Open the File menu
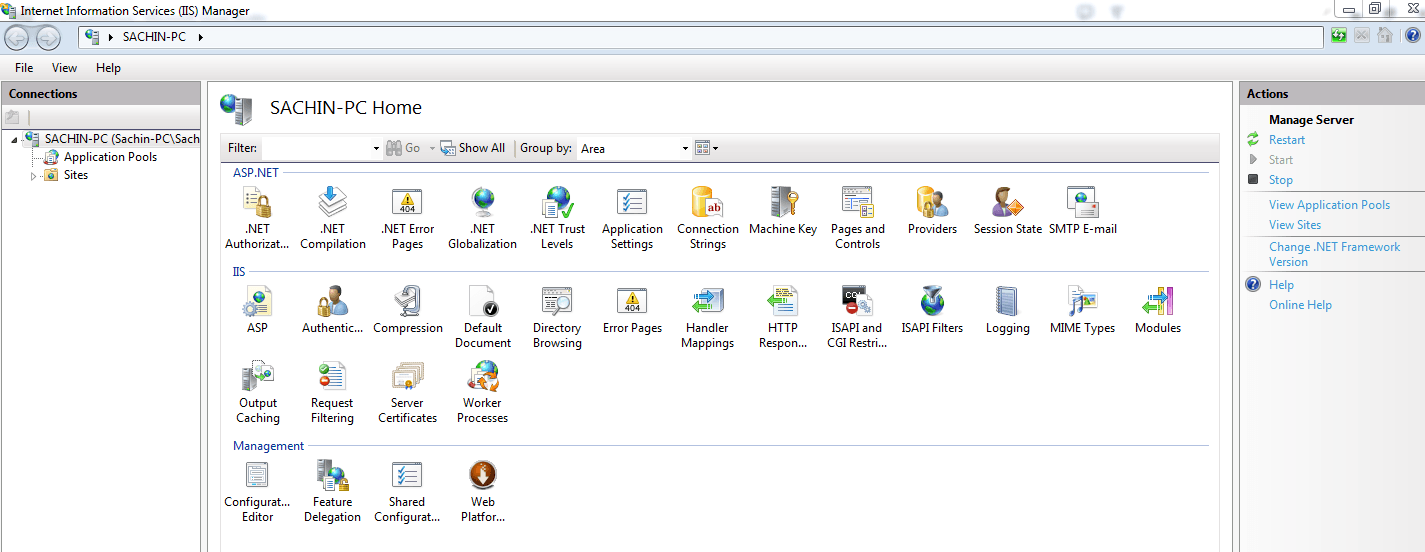 pyautogui.click(x=24, y=68)
